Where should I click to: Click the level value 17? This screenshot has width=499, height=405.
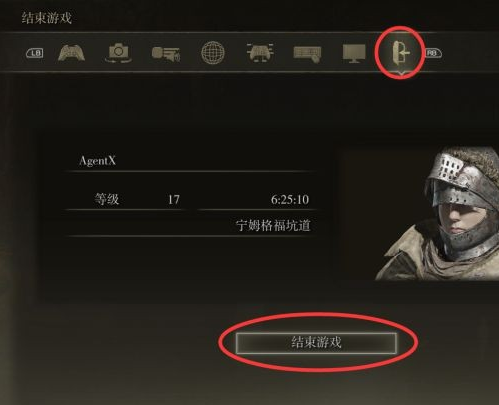pos(173,199)
